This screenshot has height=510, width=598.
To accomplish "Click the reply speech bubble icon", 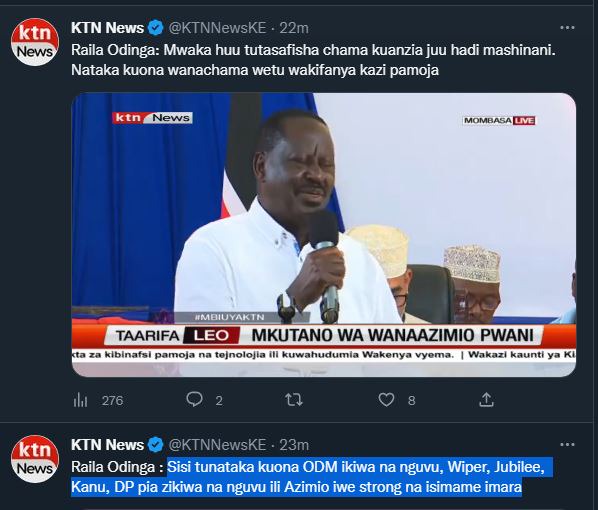I will point(195,400).
